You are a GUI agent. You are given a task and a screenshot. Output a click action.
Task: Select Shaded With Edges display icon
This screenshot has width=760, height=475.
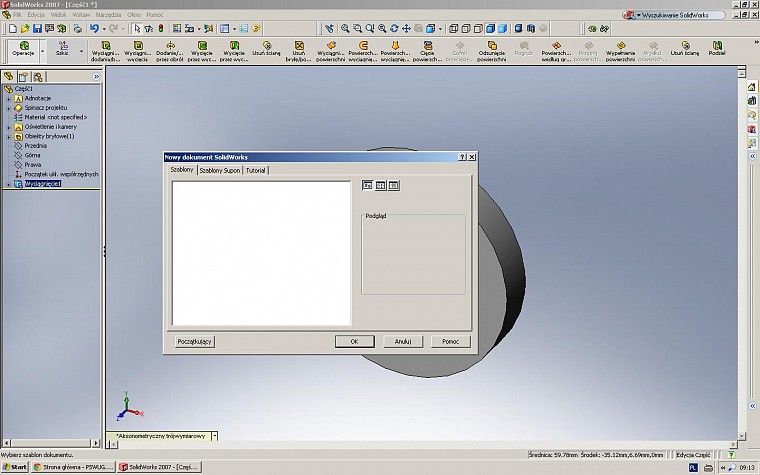coord(490,29)
